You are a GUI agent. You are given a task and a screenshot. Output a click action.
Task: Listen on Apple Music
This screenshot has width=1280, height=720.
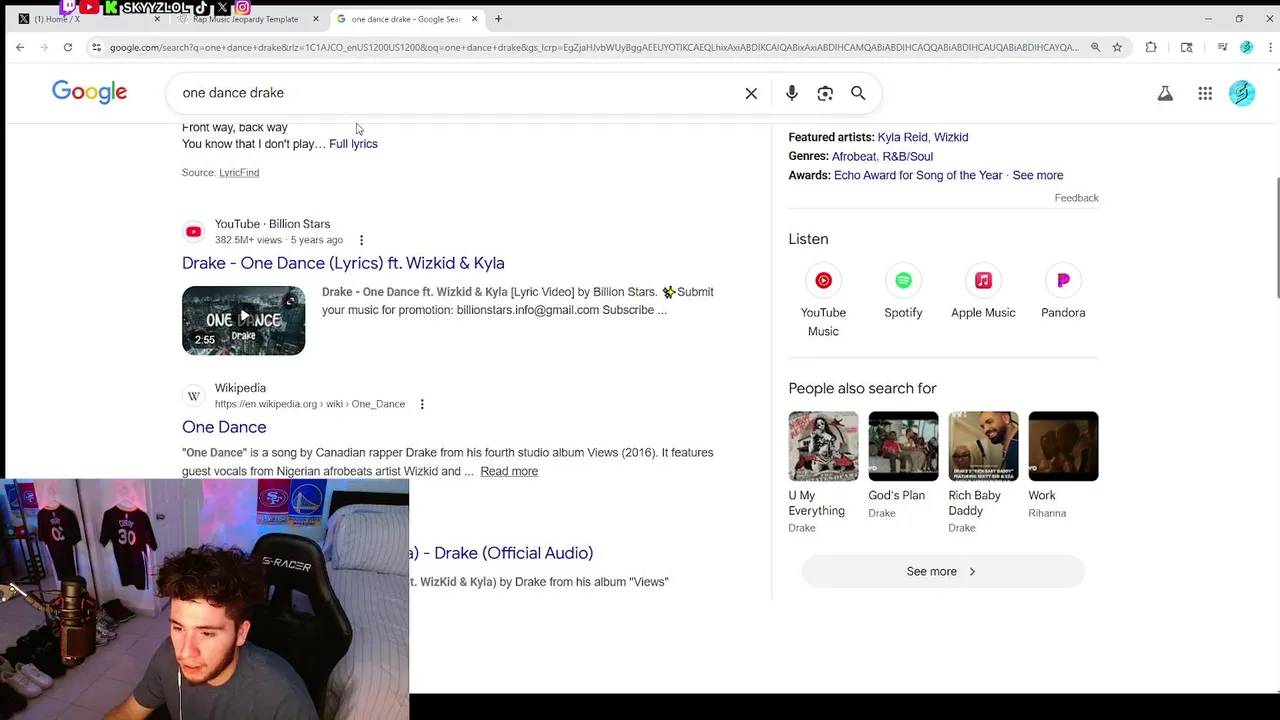click(x=983, y=292)
